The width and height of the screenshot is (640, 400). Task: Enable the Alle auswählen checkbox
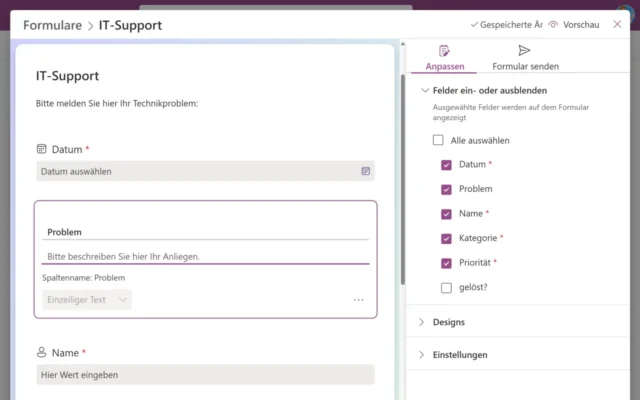(438, 141)
